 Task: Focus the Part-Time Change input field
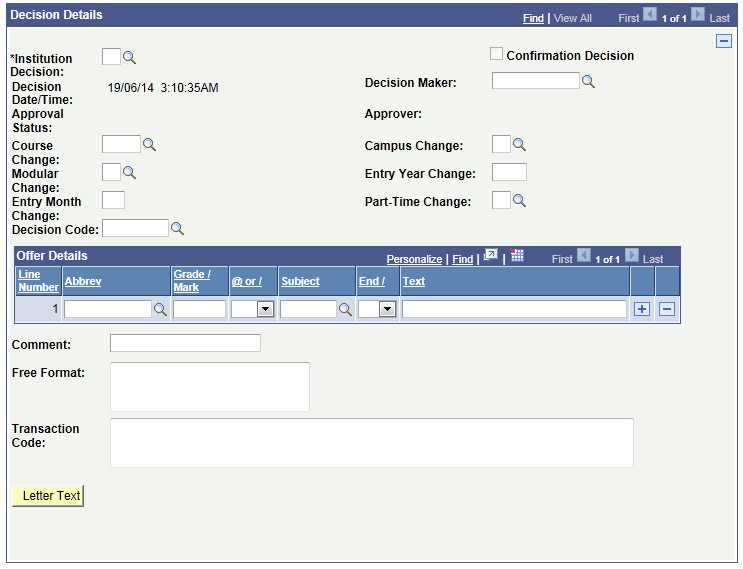[501, 200]
